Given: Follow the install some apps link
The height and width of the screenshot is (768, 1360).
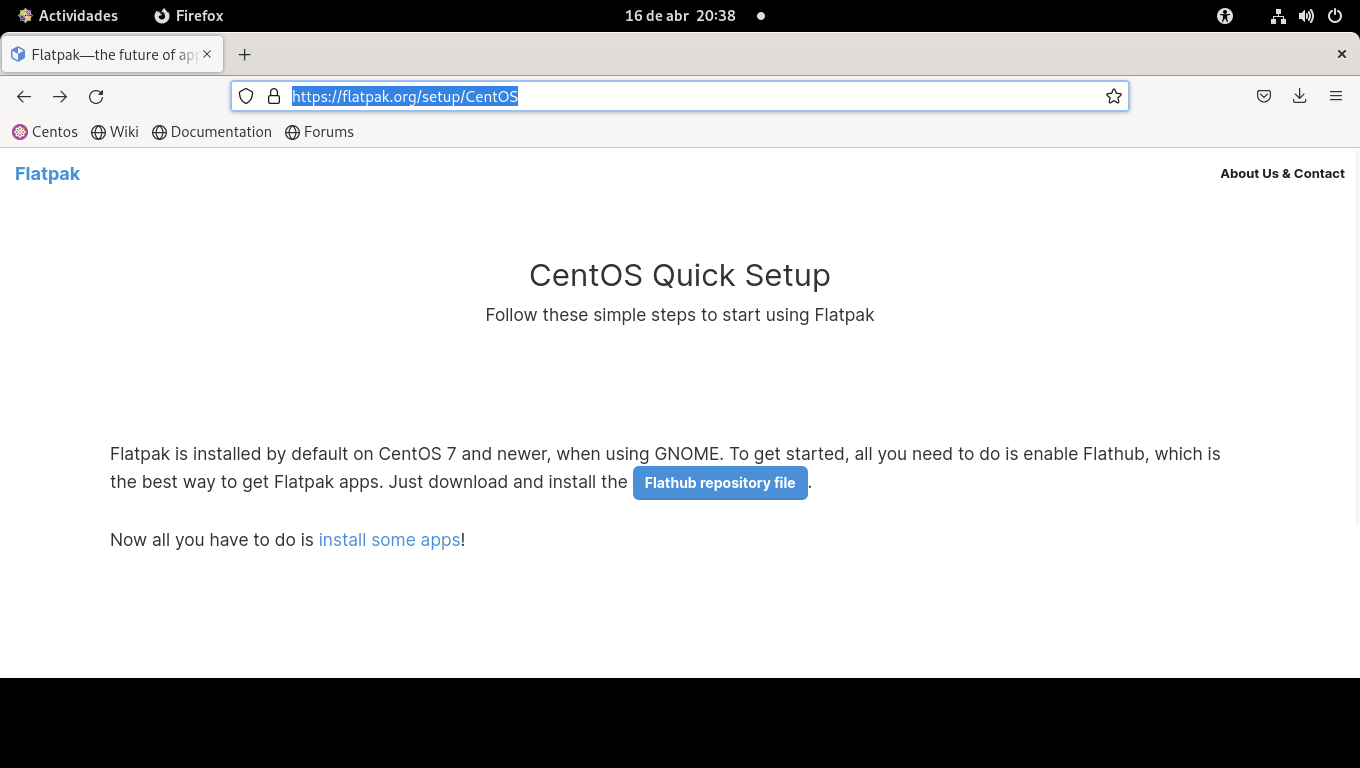Looking at the screenshot, I should point(389,540).
